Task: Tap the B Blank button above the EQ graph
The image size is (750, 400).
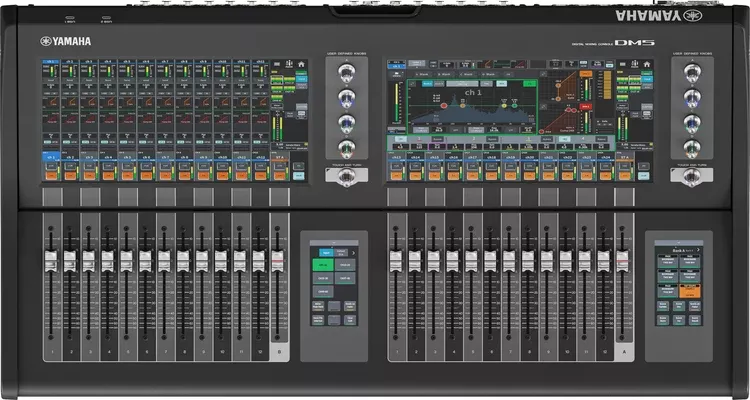Action: (444, 74)
